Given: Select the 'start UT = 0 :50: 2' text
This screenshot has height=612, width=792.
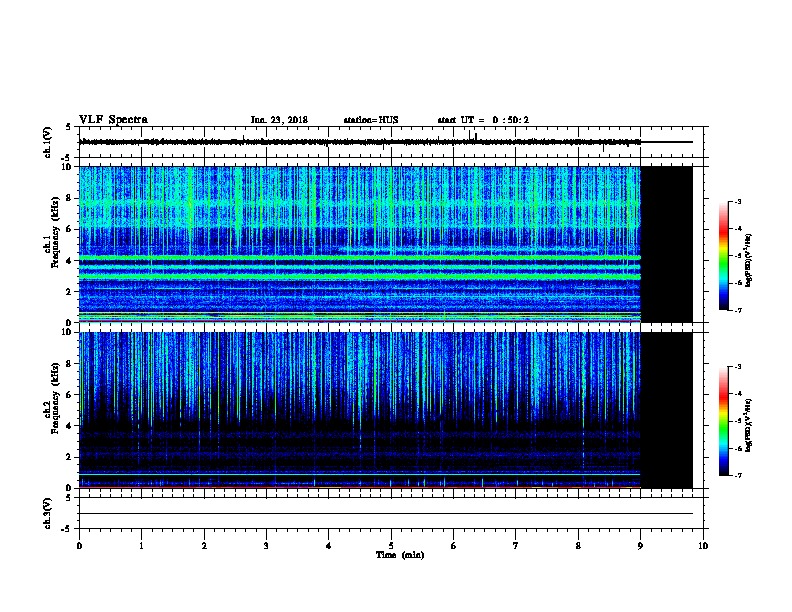Looking at the screenshot, I should pos(483,120).
